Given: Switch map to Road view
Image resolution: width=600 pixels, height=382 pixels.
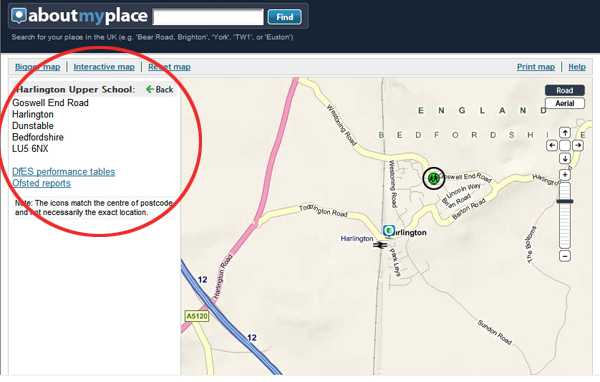Looking at the screenshot, I should tap(565, 90).
